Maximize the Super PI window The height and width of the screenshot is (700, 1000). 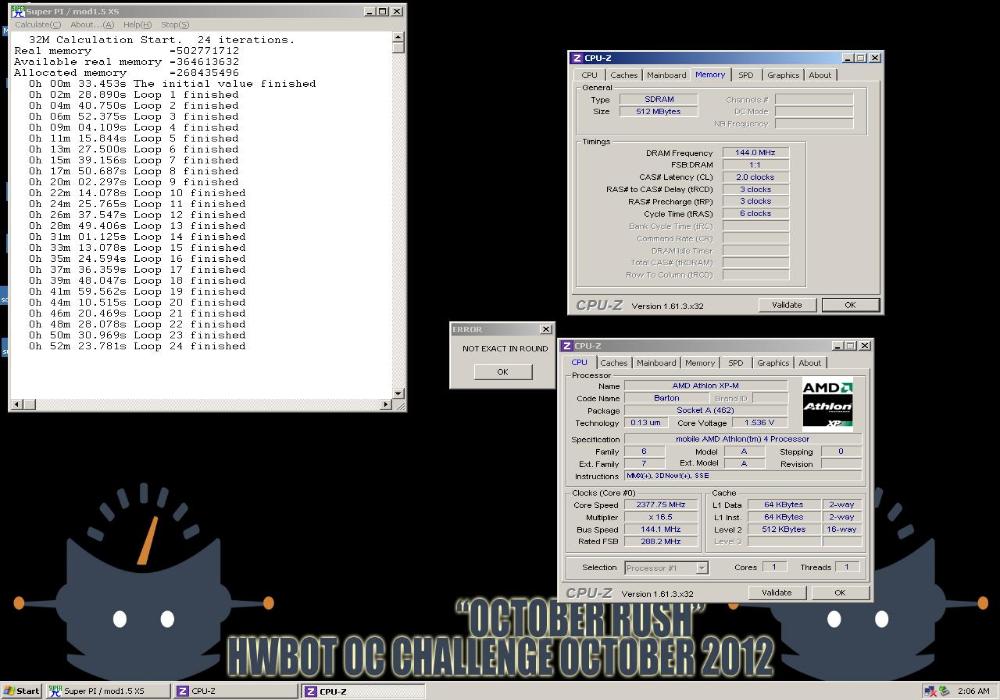tap(382, 11)
